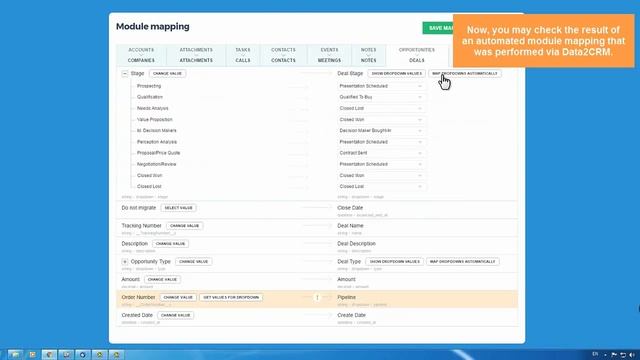Click the green Save Mapping button
This screenshot has height=360, width=640.
point(438,28)
